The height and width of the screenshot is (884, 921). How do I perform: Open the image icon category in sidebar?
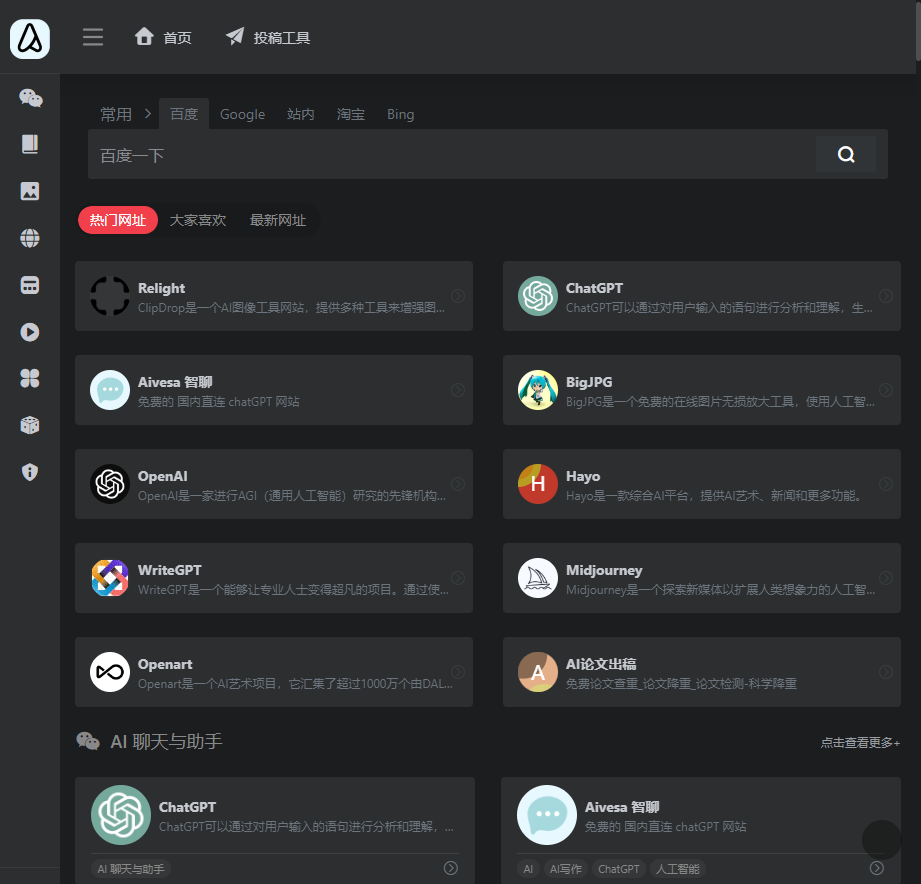30,191
